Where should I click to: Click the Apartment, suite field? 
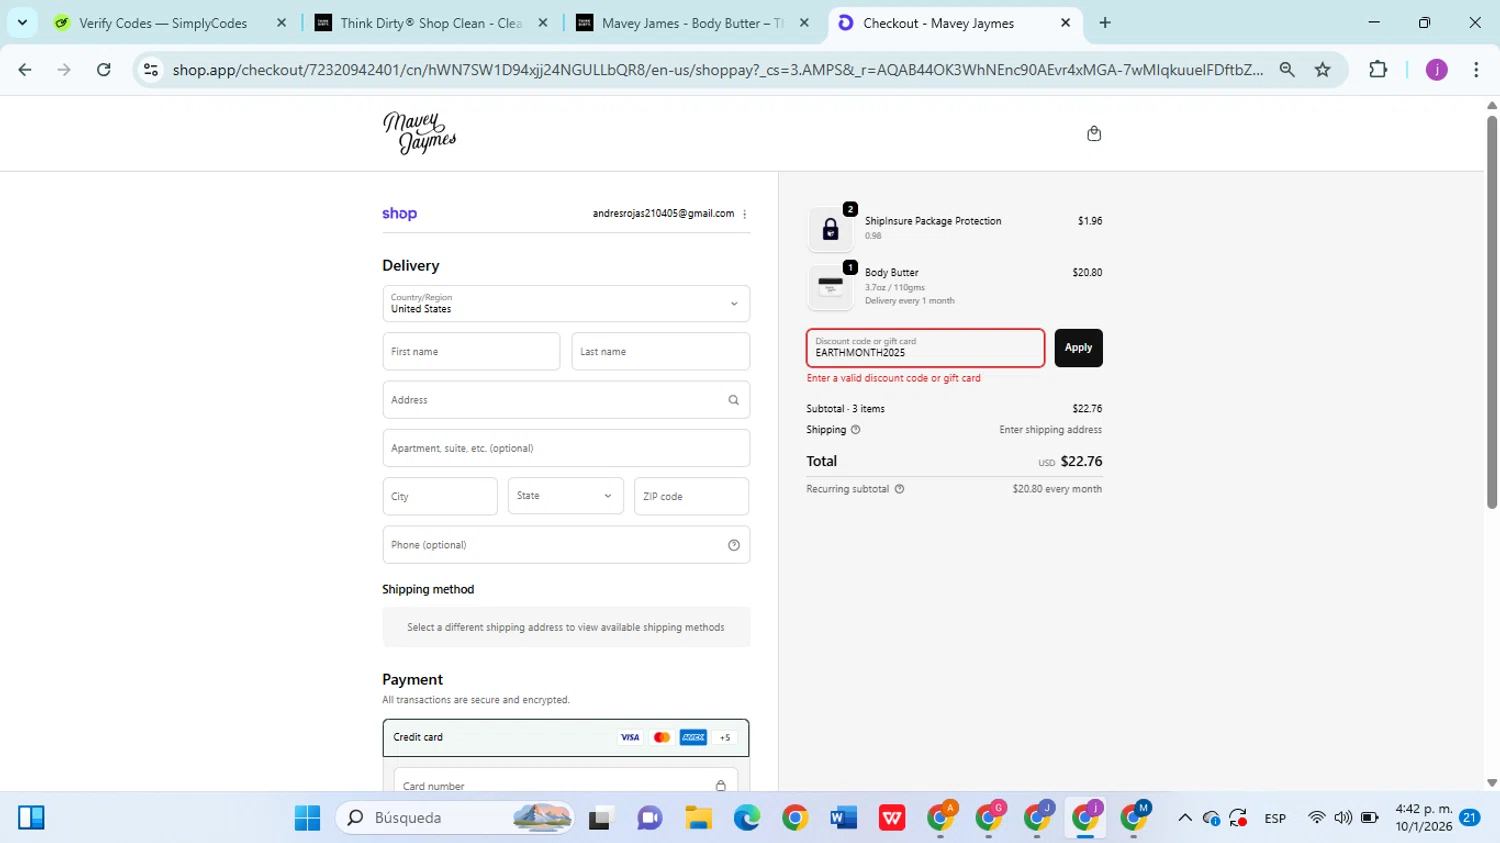[x=566, y=448]
